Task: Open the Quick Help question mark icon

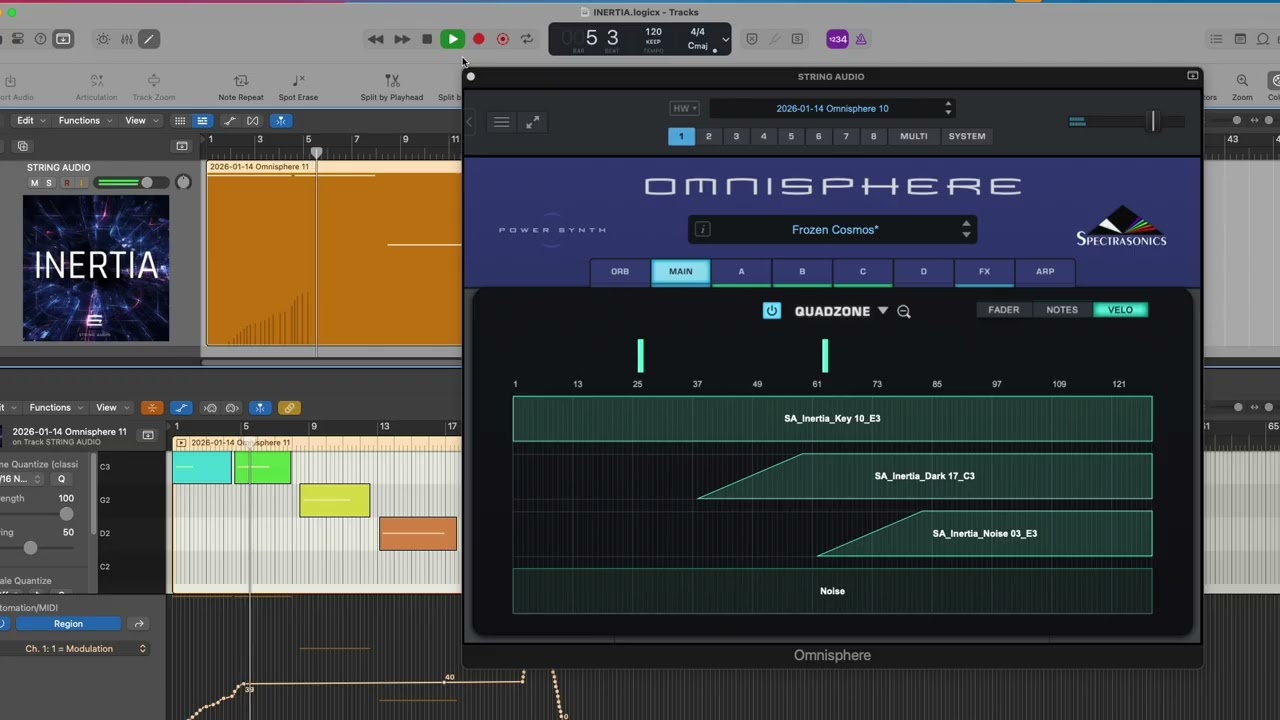Action: (40, 39)
